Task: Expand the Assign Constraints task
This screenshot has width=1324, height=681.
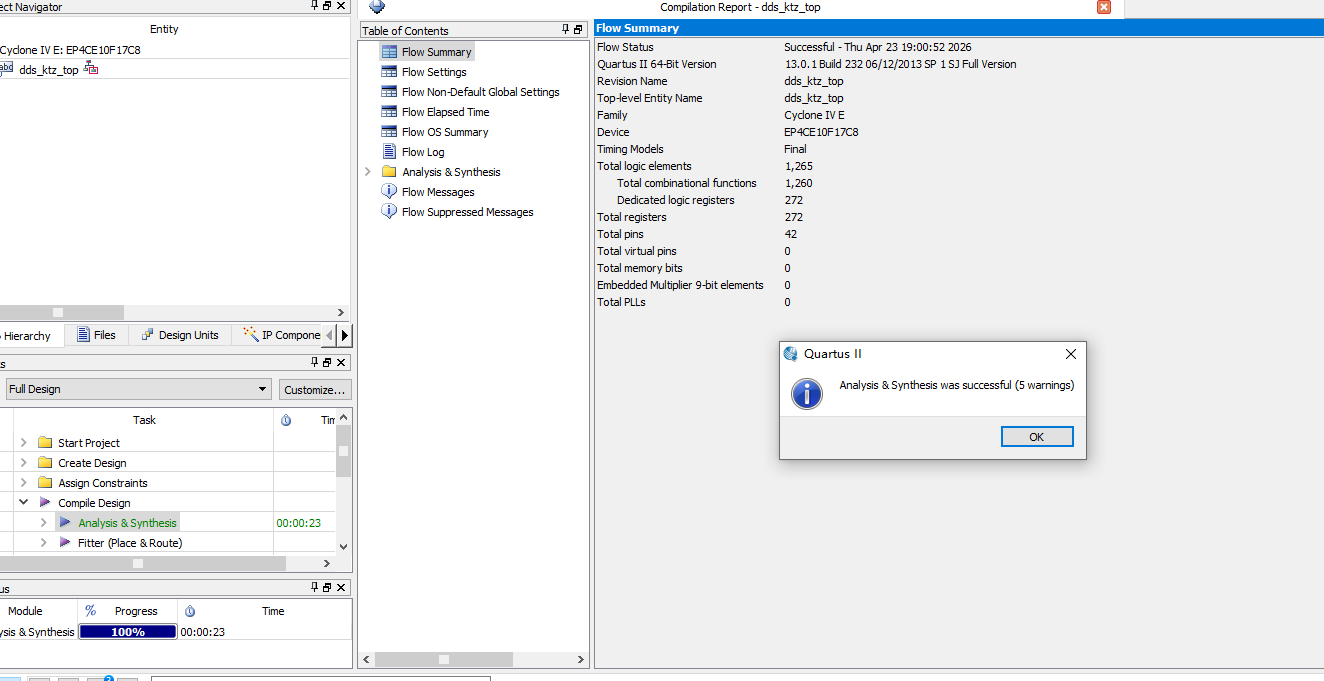Action: (x=24, y=483)
